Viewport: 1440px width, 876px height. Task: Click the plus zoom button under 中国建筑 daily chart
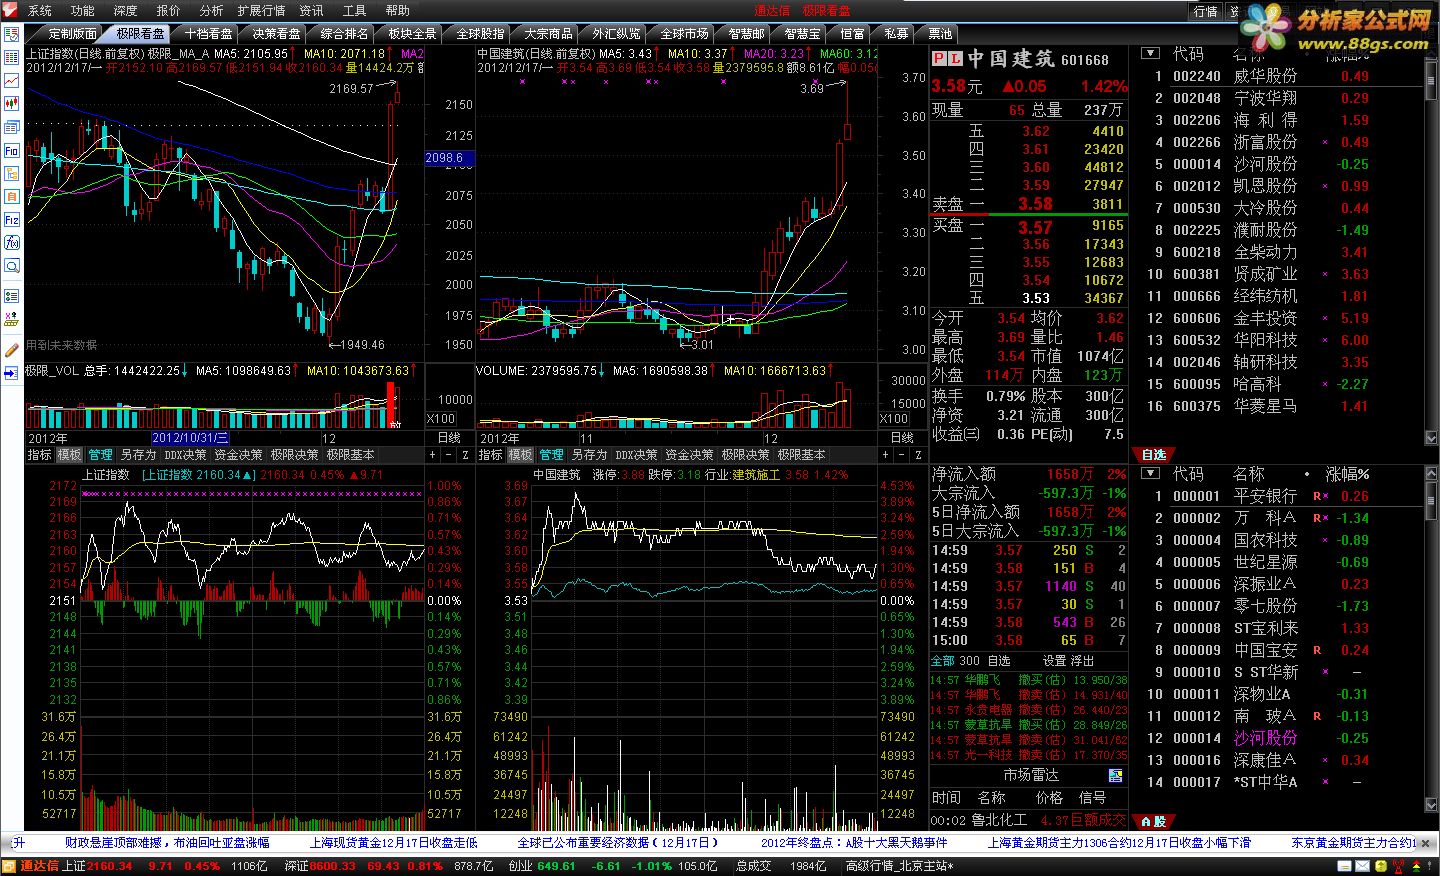click(x=885, y=455)
